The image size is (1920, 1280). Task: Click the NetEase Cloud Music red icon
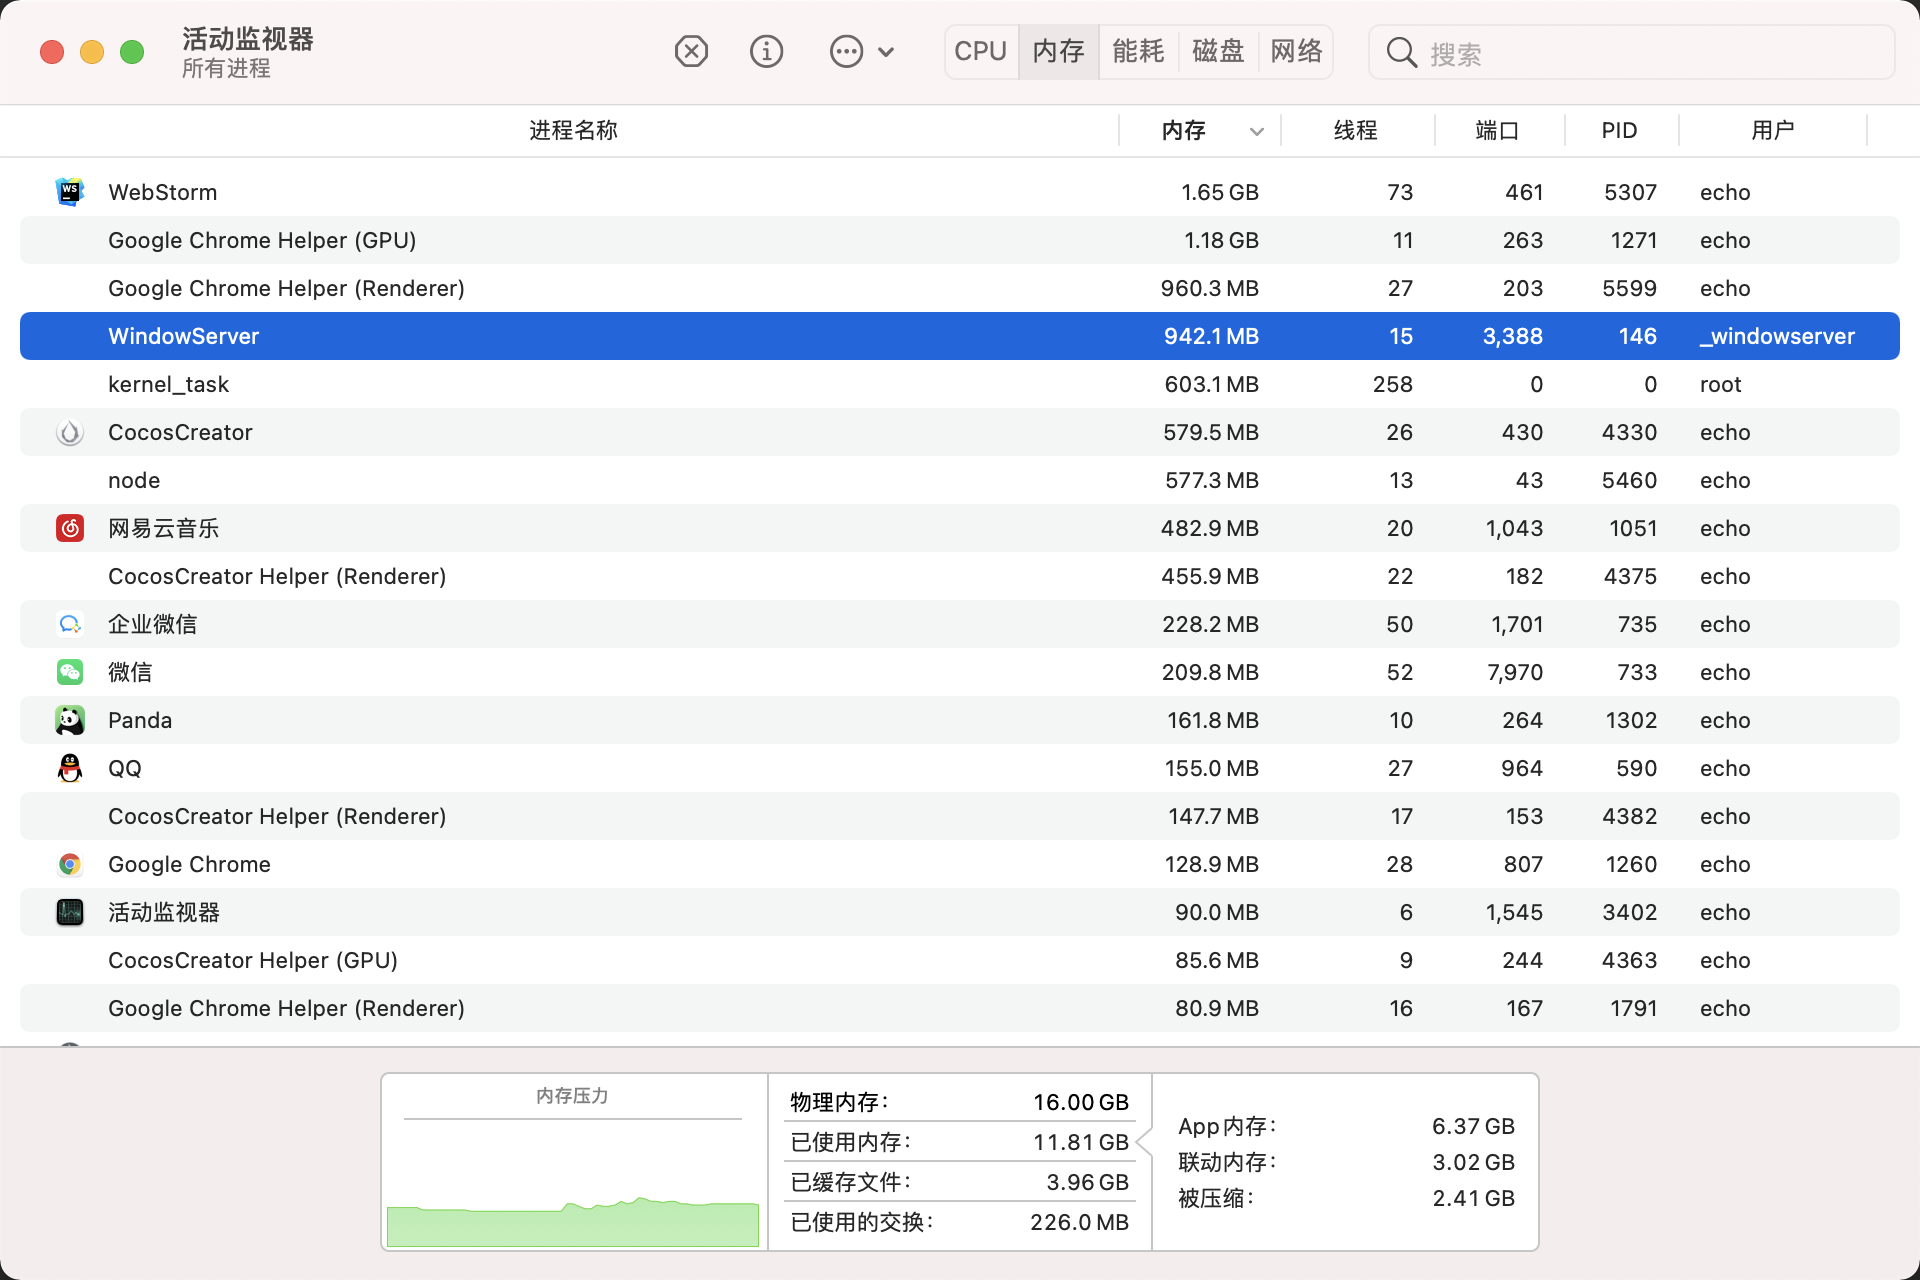(70, 528)
